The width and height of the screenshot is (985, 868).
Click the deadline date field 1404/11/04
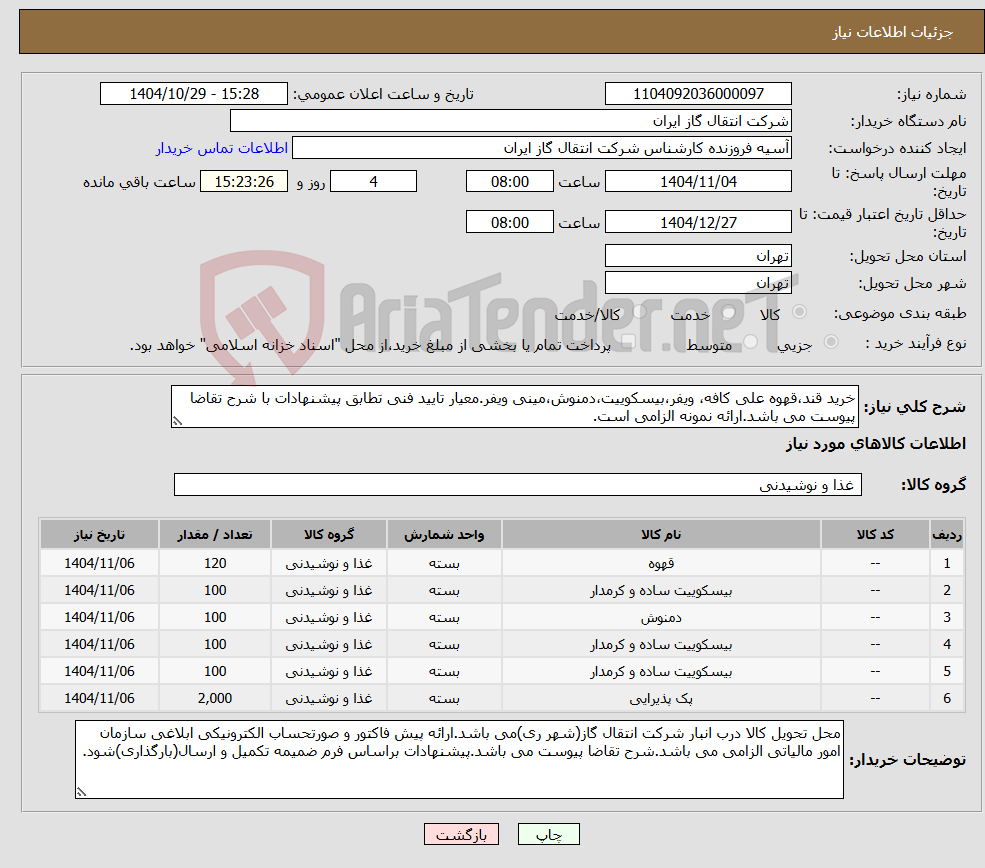coord(697,181)
